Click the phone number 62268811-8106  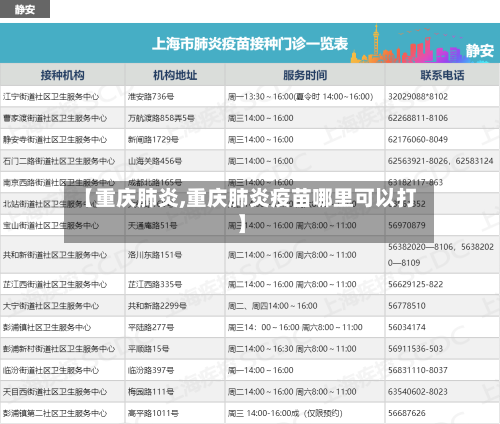pyautogui.click(x=418, y=118)
